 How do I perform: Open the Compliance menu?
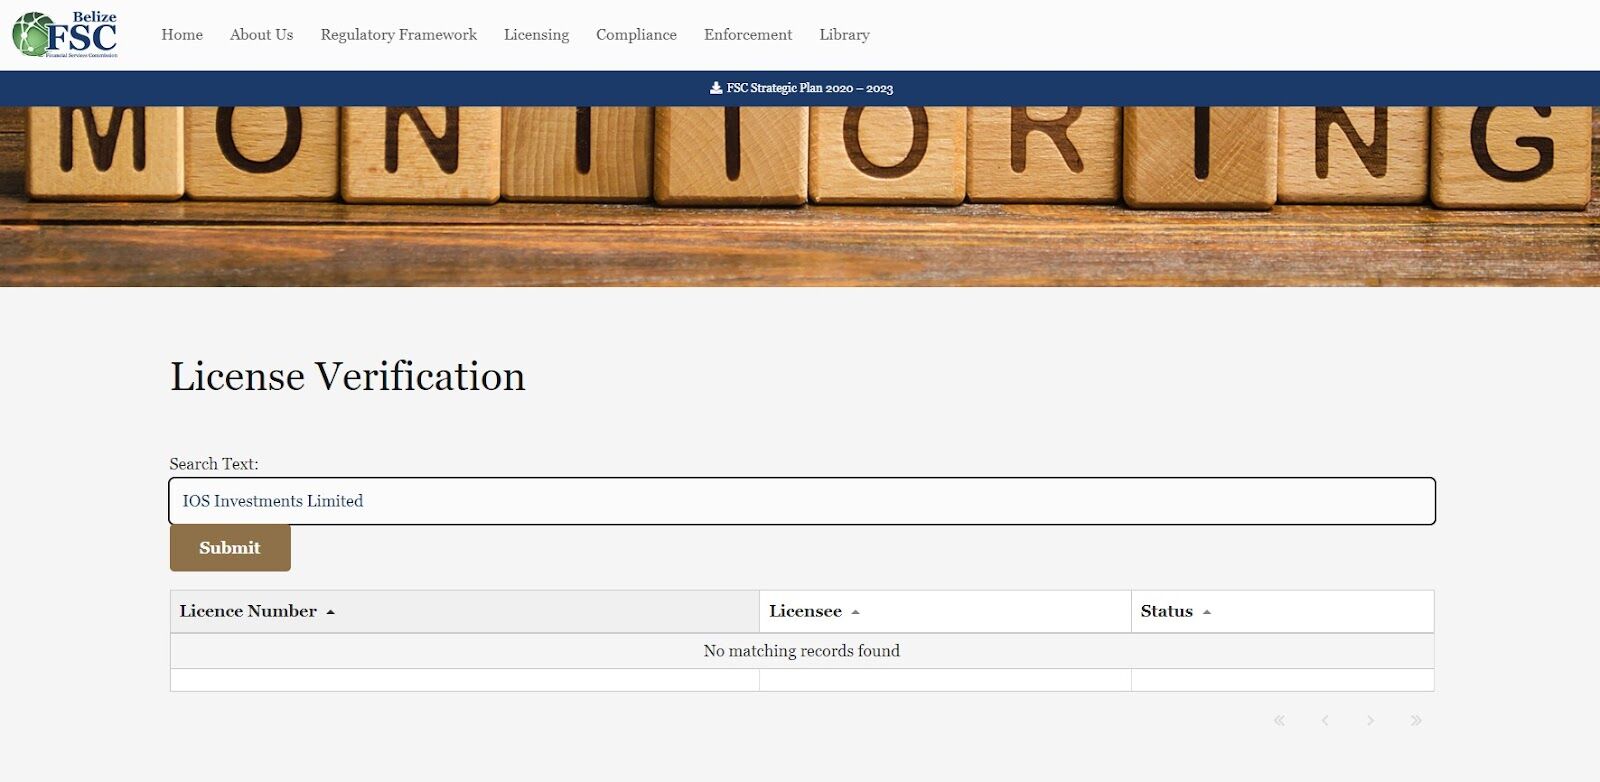pyautogui.click(x=636, y=35)
